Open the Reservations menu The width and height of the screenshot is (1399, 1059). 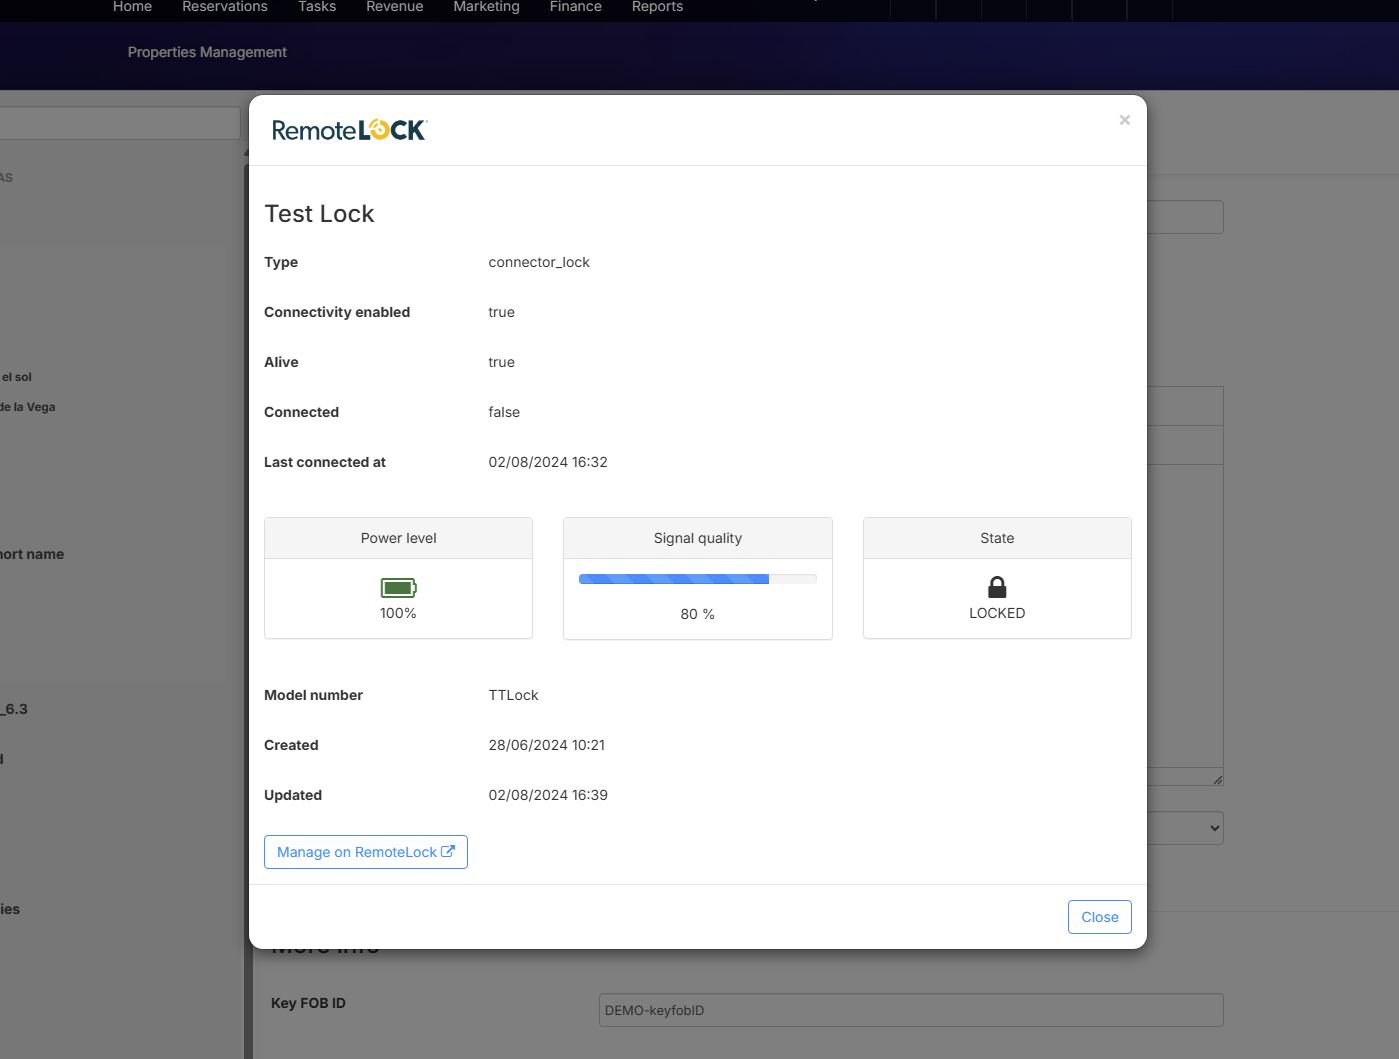225,7
